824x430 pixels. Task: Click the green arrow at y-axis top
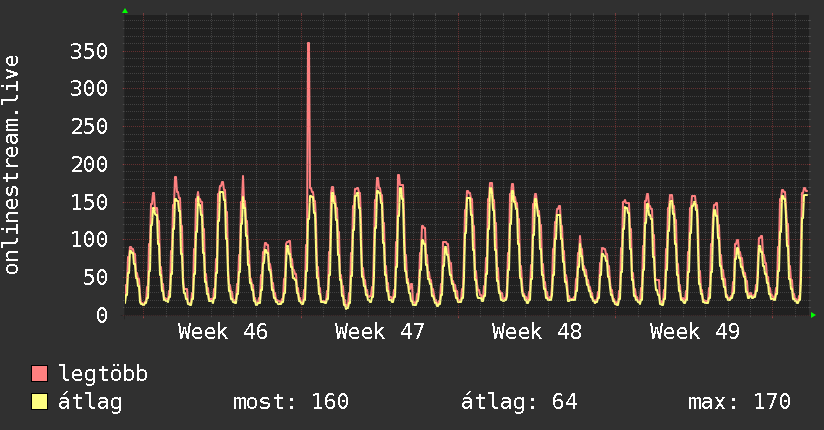(x=125, y=11)
